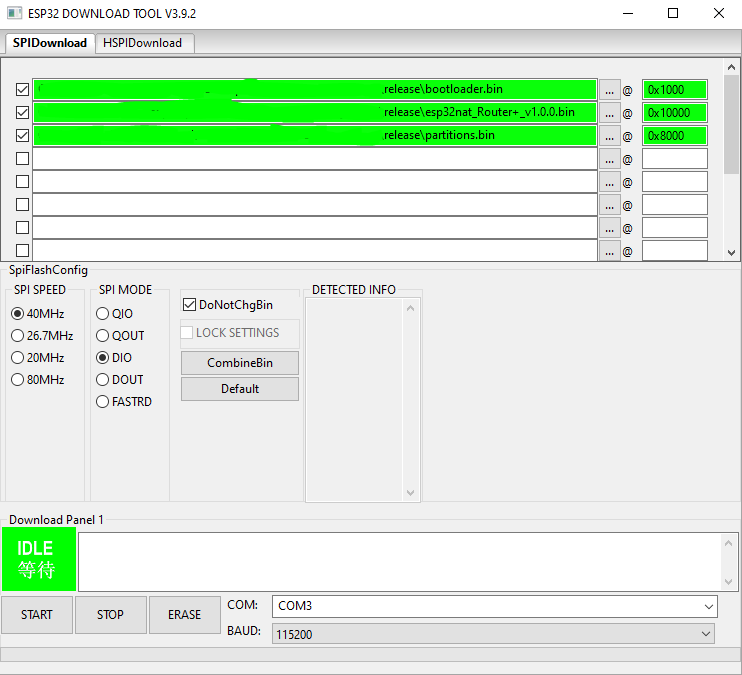Viewport: 742px width, 675px height.
Task: Click the CombineBin button
Action: (240, 363)
